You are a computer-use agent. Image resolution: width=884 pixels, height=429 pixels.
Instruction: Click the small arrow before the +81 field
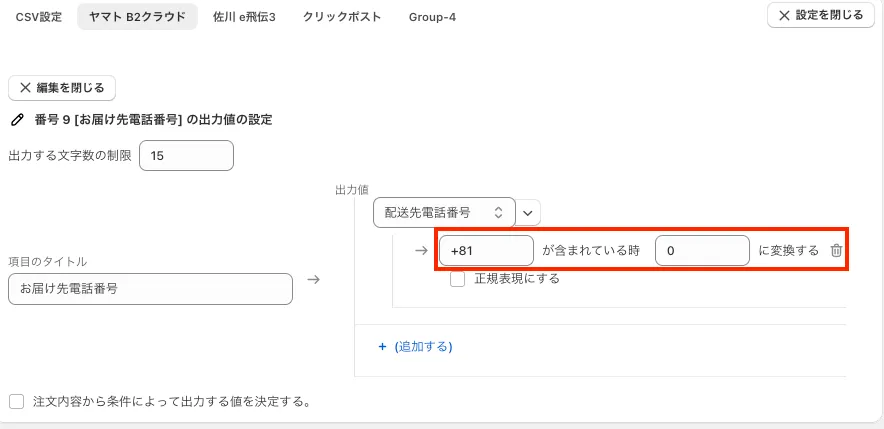tap(421, 251)
